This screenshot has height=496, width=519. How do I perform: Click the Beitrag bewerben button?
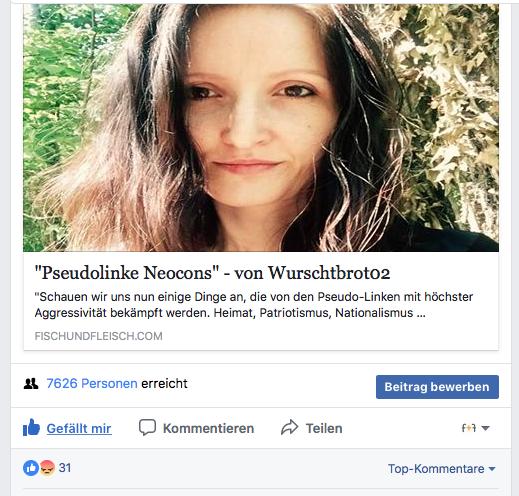pos(437,387)
